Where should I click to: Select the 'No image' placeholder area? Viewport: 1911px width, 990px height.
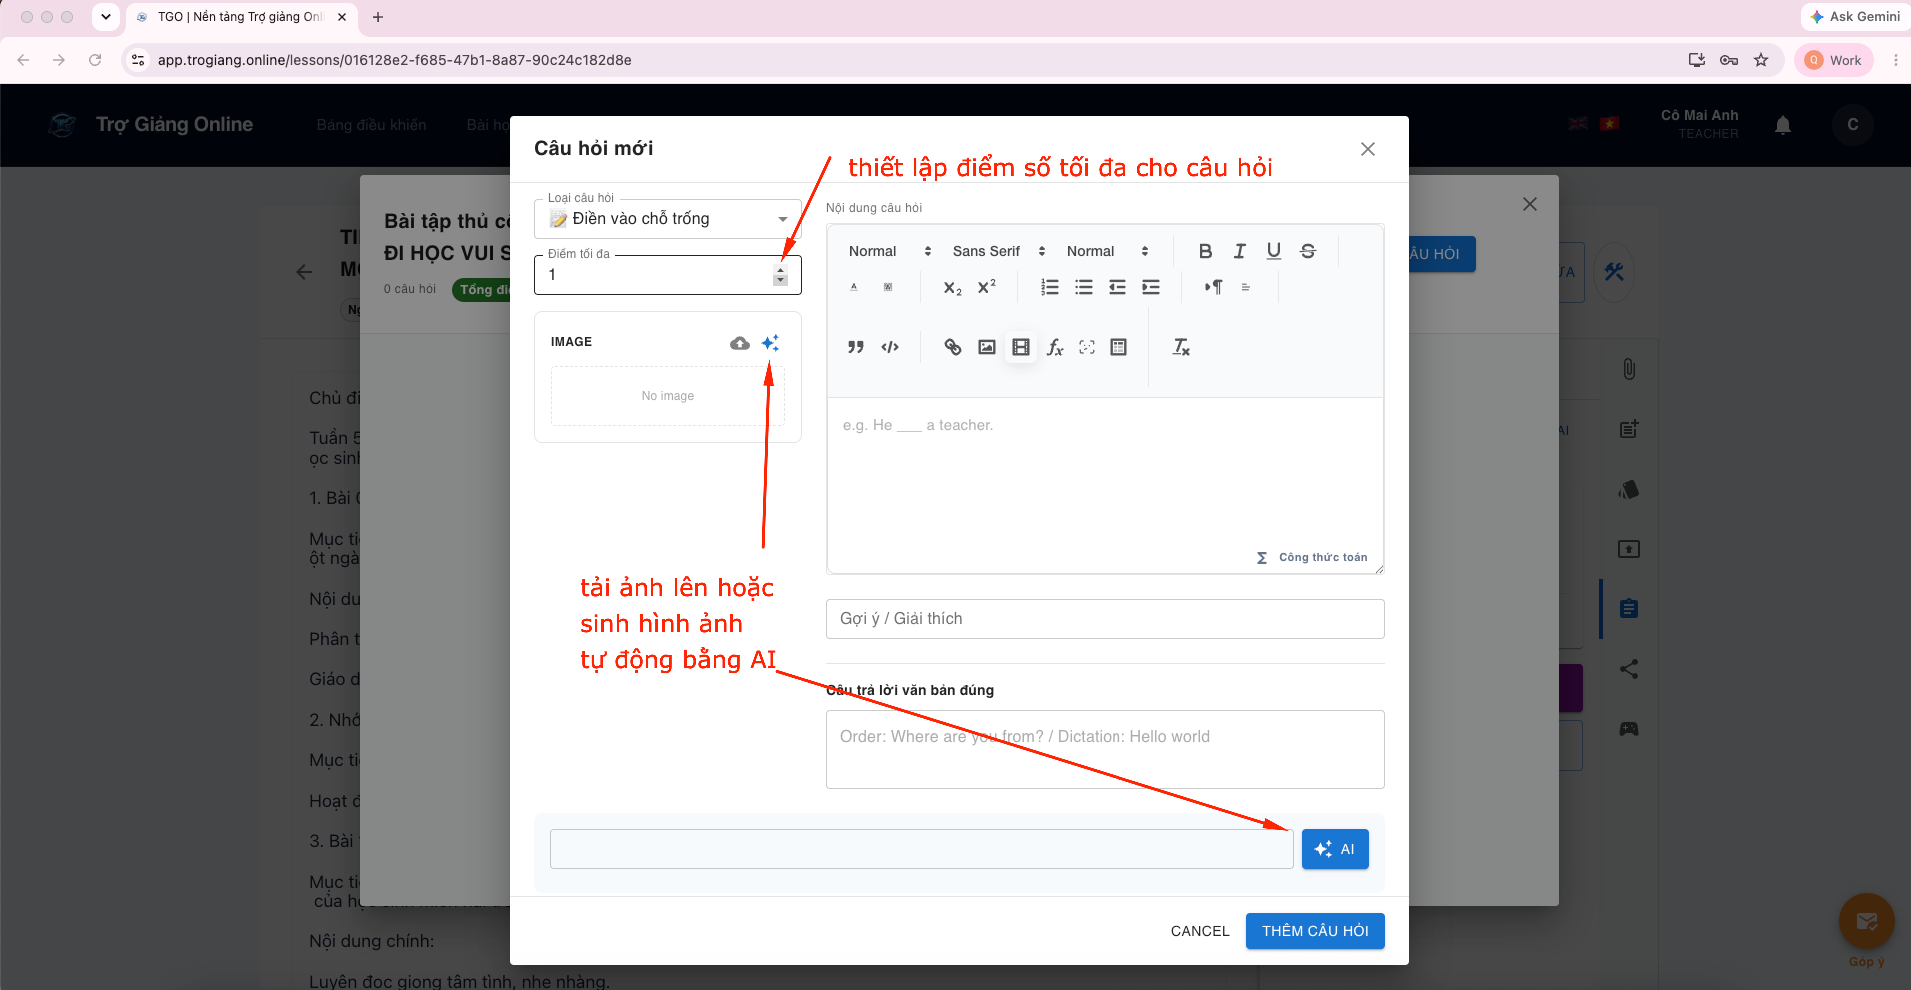pyautogui.click(x=668, y=396)
